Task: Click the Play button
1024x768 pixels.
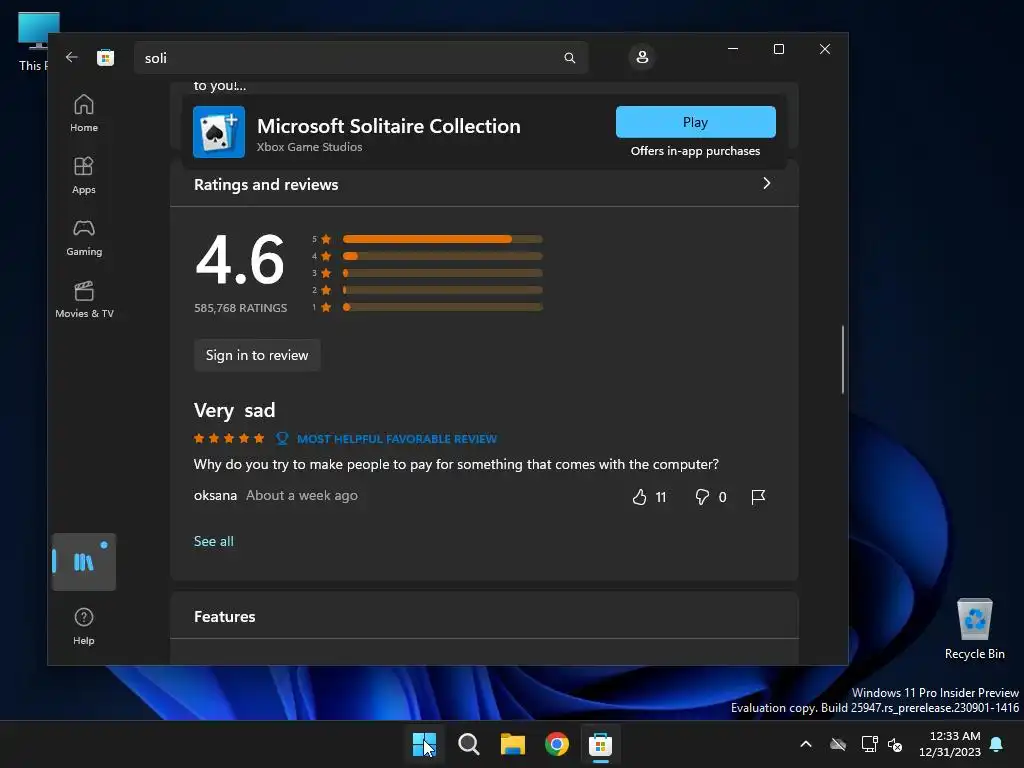Action: [696, 122]
